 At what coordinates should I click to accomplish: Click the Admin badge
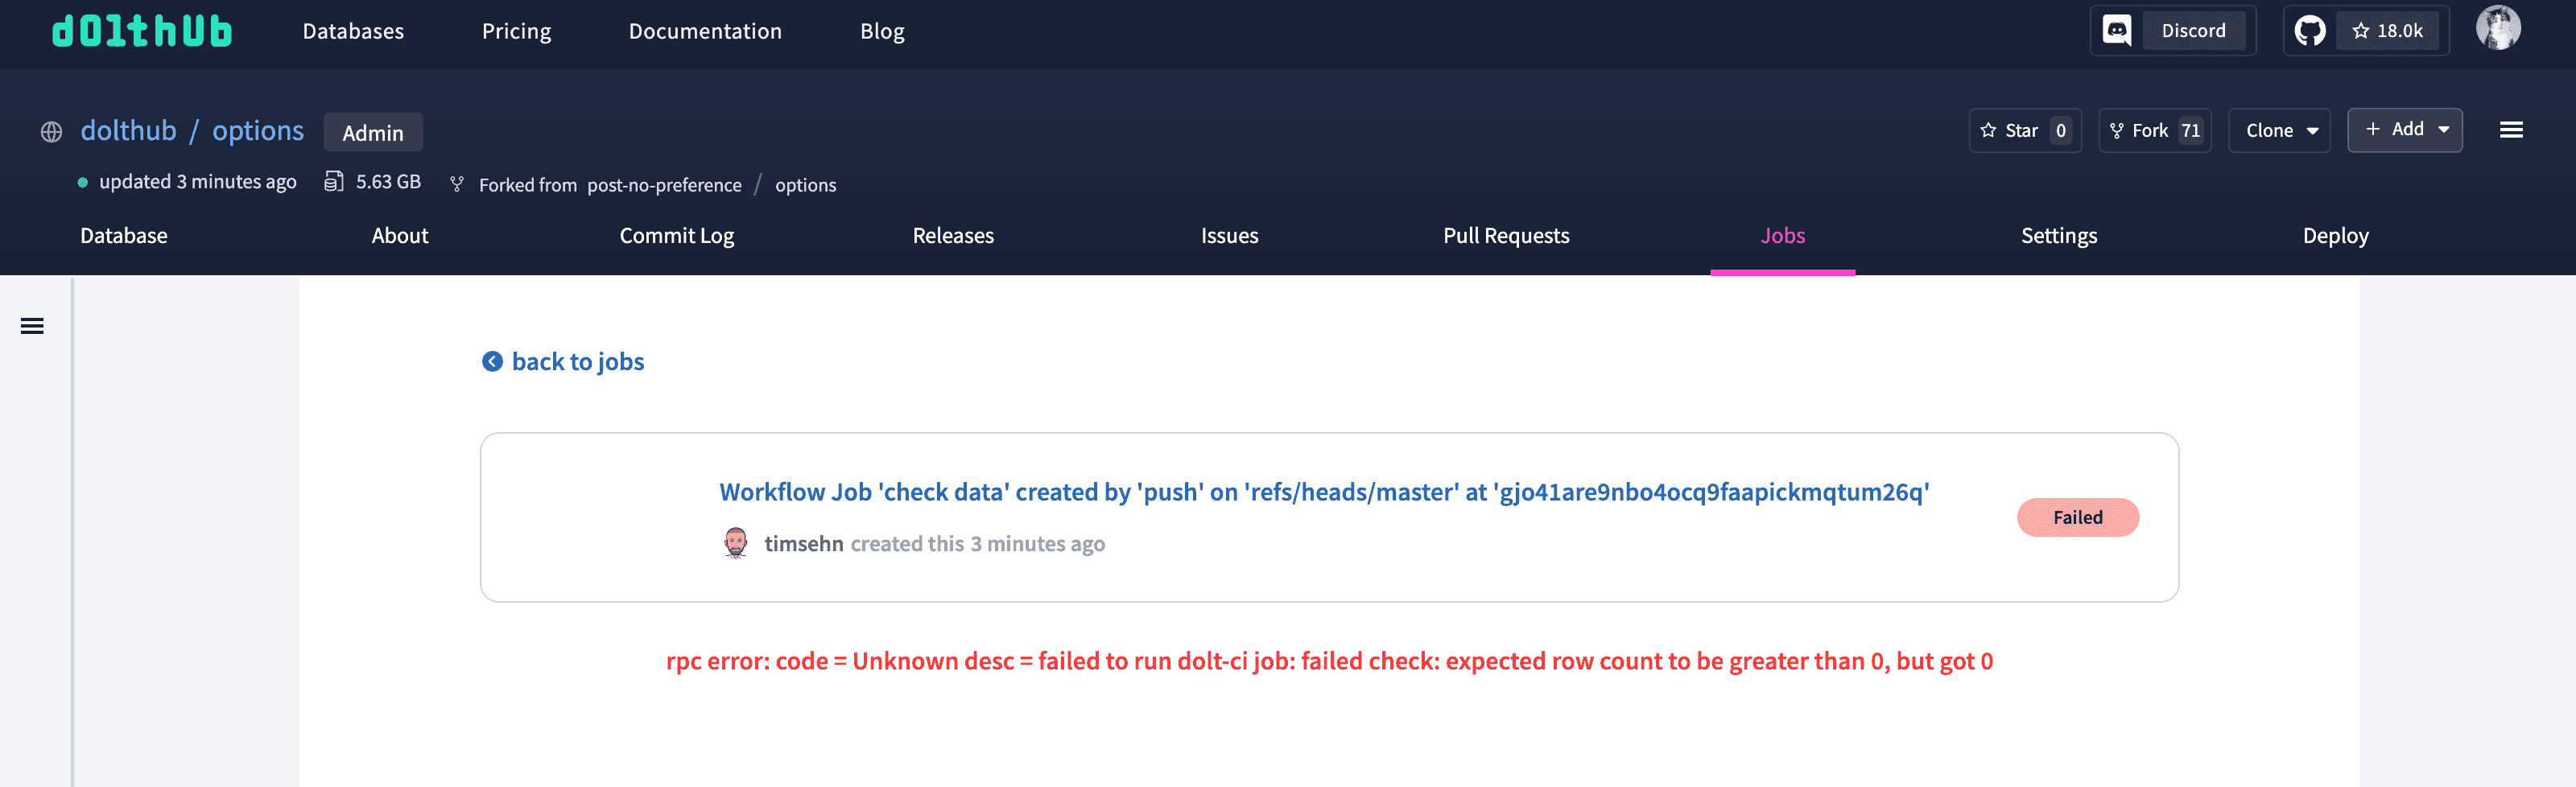(x=373, y=132)
